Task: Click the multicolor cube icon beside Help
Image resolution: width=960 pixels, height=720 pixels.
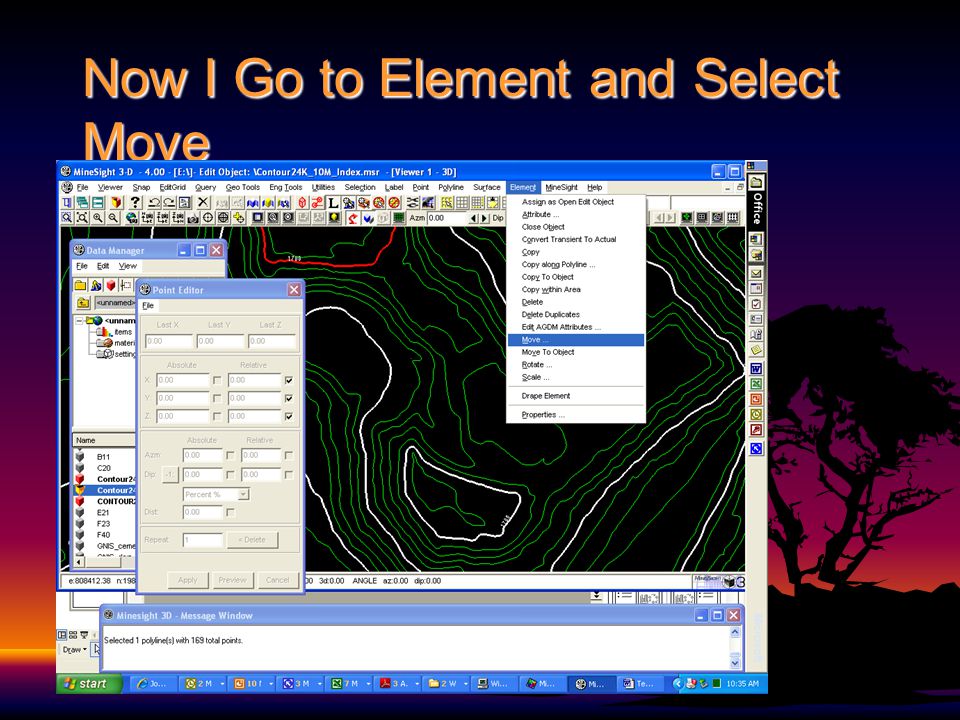Action: [116, 203]
